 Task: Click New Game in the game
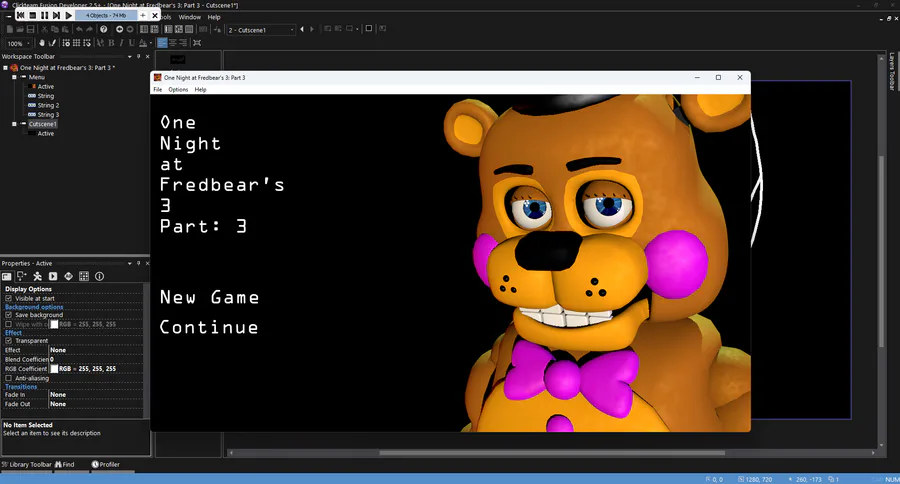pyautogui.click(x=210, y=297)
